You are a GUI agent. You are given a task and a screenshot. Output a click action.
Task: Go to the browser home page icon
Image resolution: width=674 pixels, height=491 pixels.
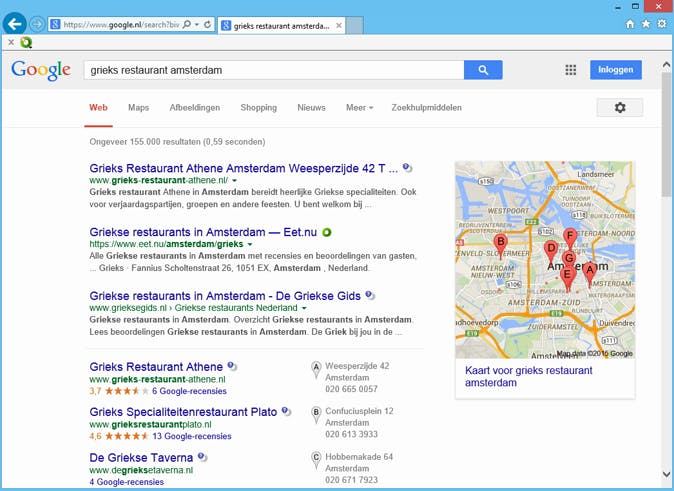tap(630, 24)
